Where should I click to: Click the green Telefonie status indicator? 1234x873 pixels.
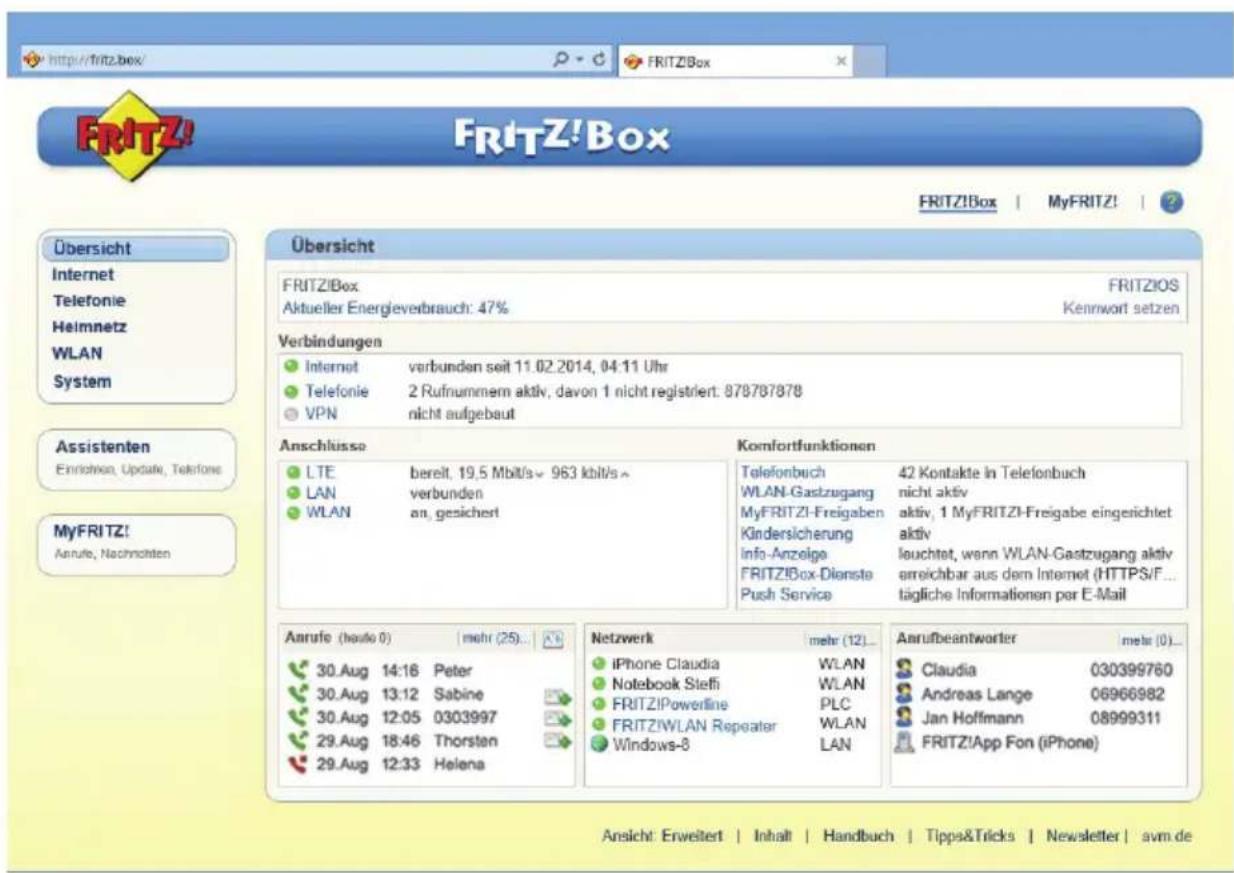coord(293,393)
